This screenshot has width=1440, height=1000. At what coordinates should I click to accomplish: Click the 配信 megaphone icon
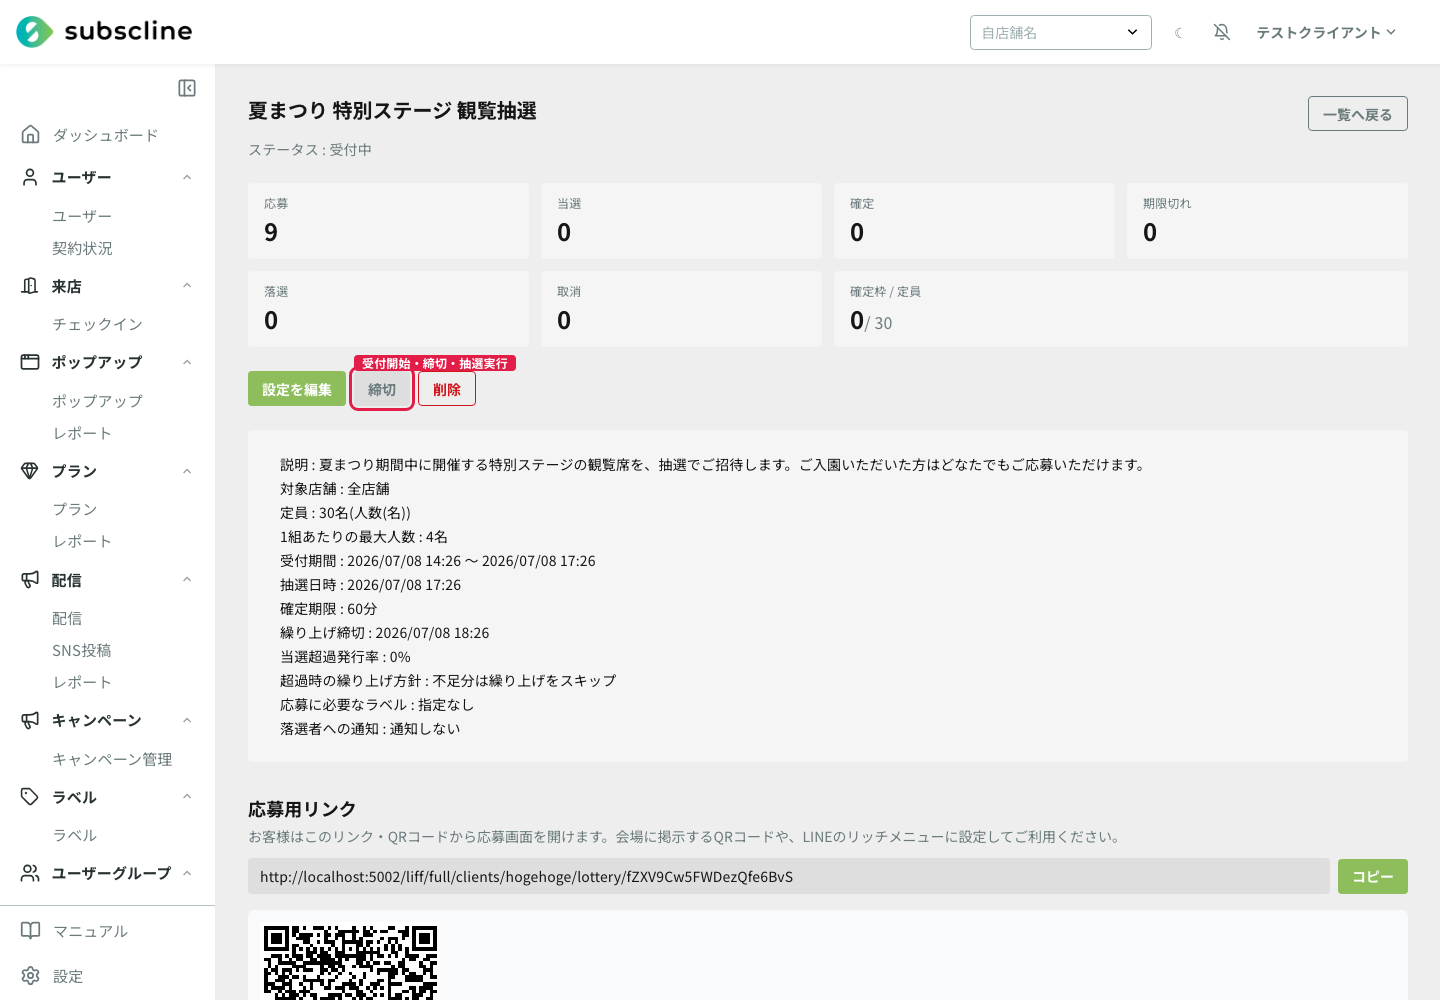31,580
